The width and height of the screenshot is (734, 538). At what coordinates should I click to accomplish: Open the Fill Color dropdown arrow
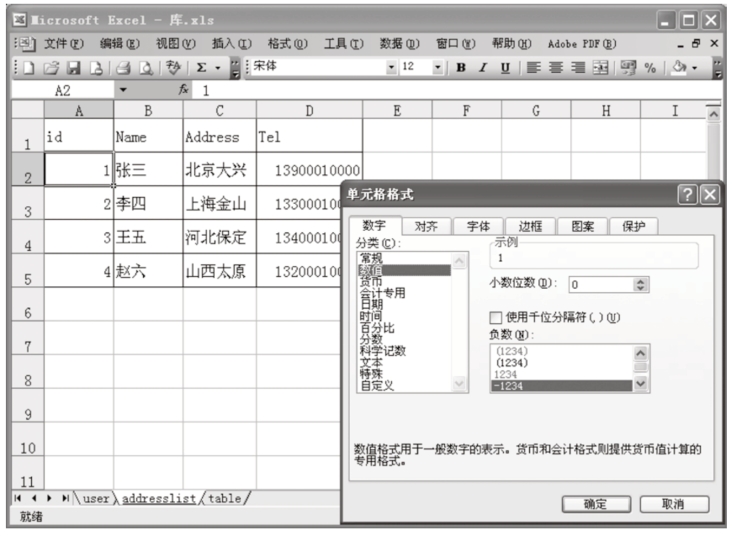click(695, 68)
